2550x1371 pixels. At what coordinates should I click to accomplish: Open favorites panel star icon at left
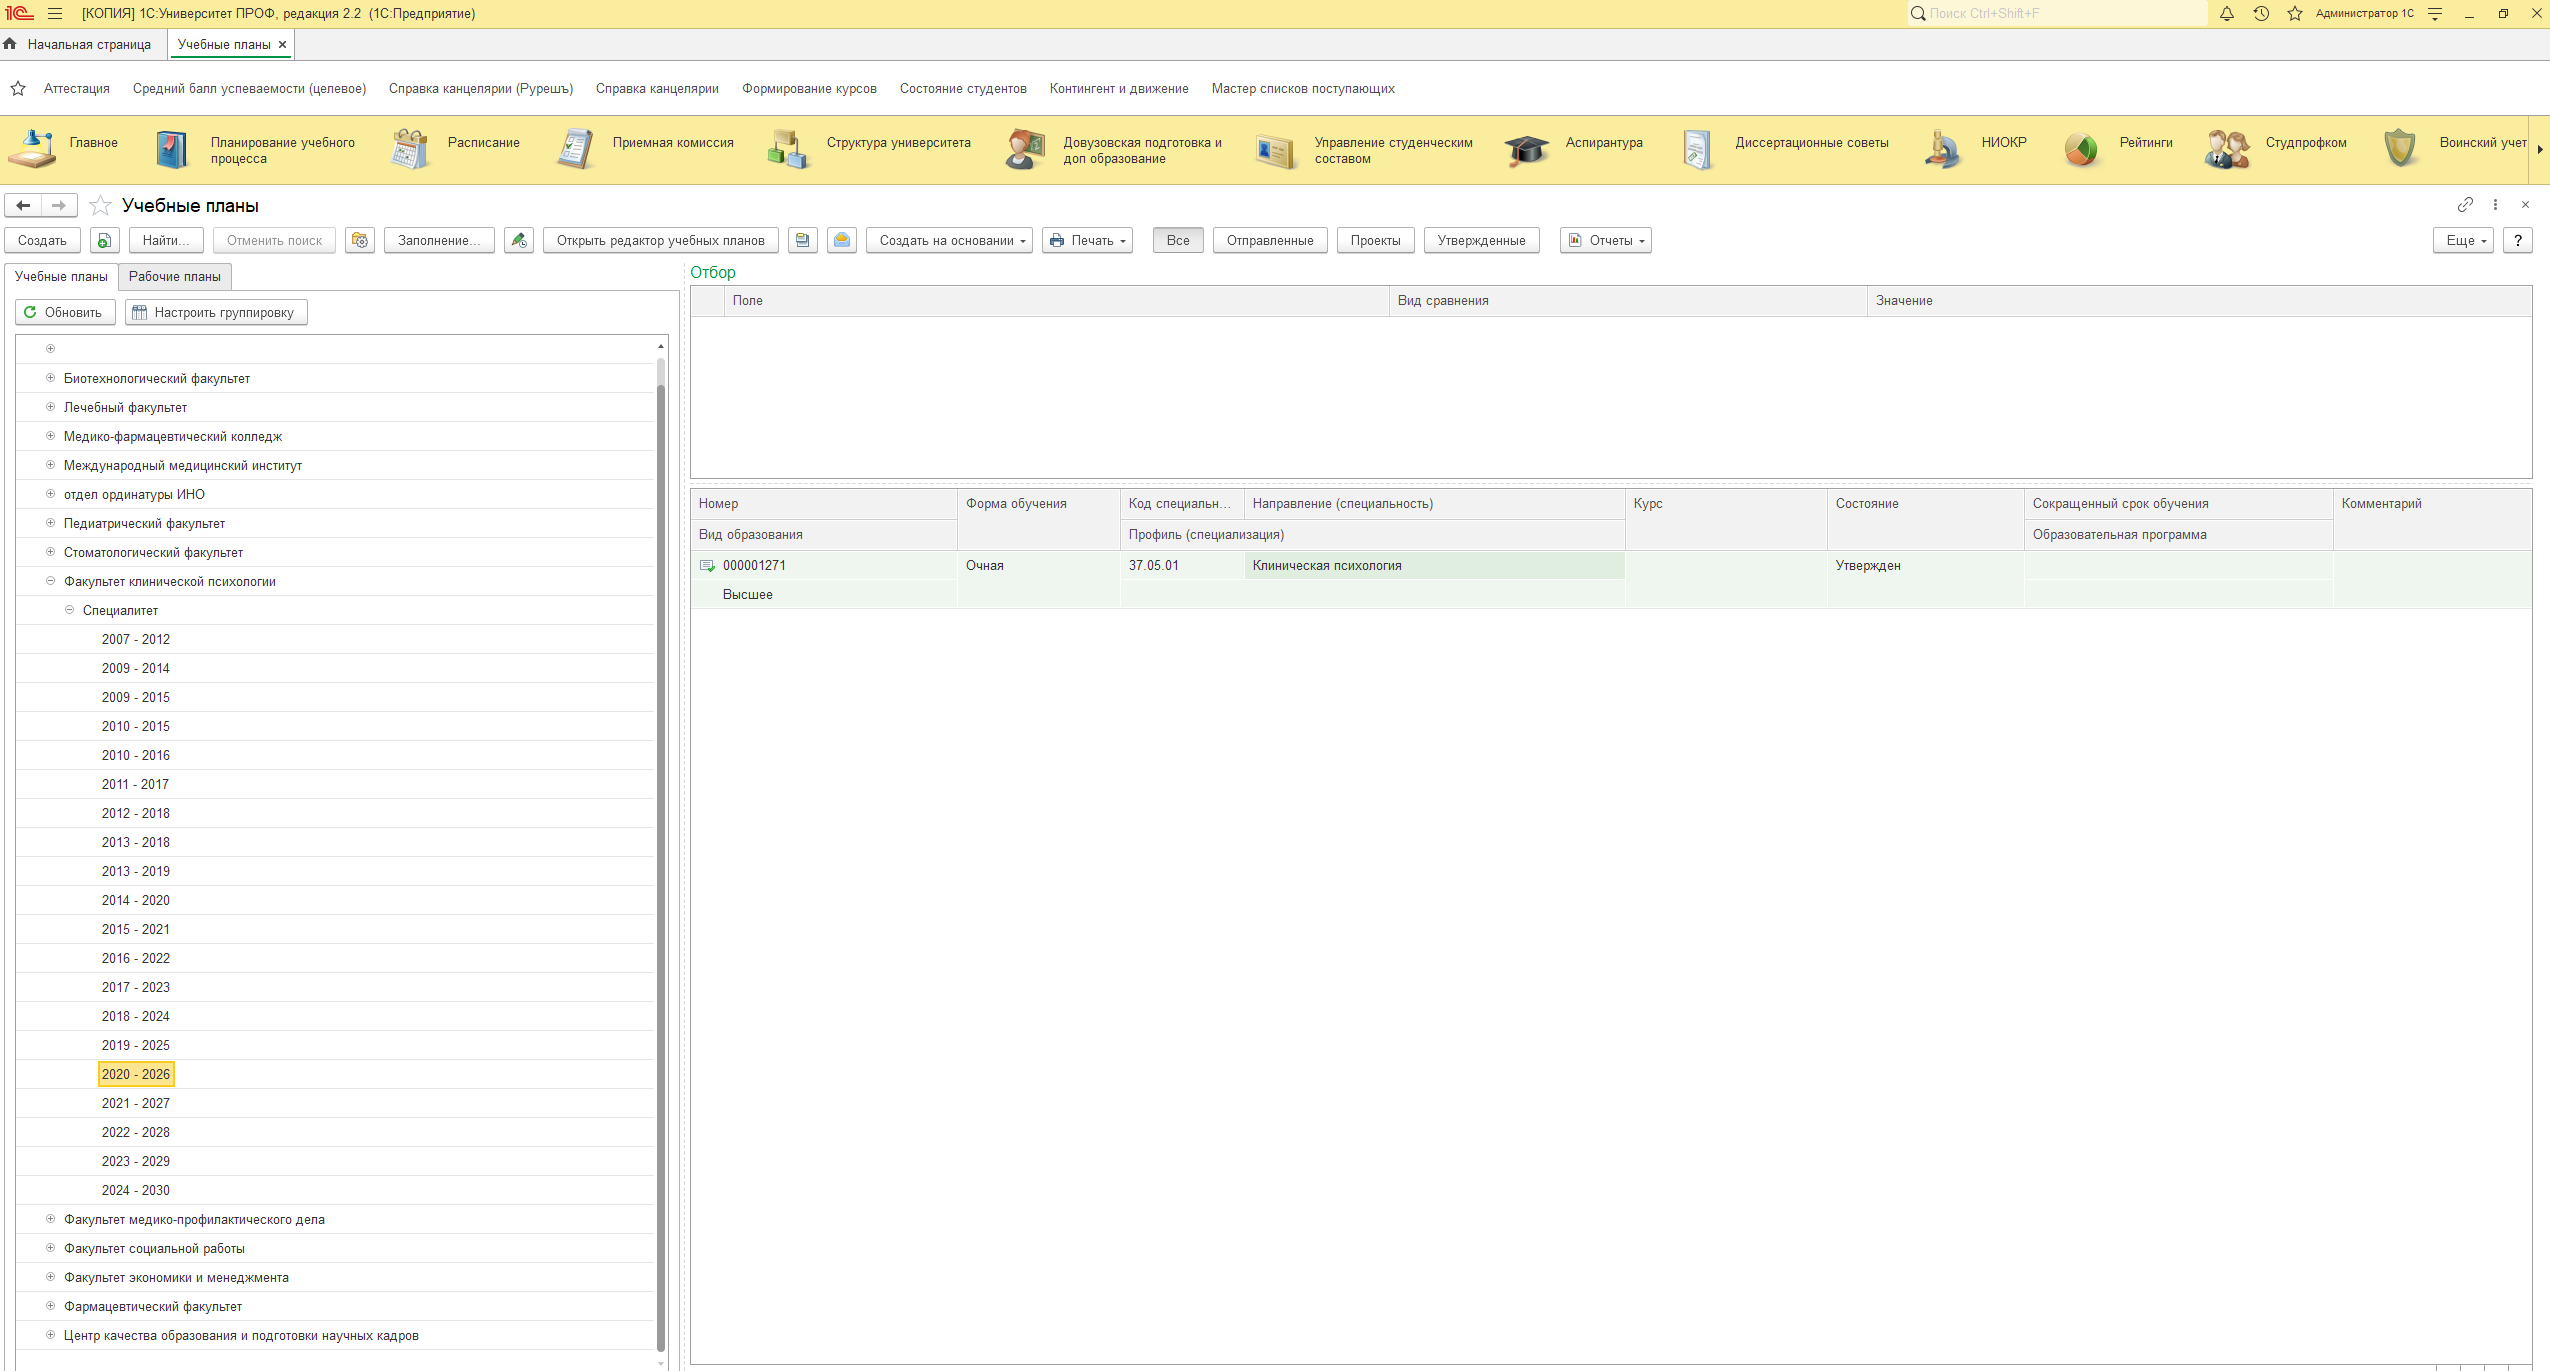(18, 88)
